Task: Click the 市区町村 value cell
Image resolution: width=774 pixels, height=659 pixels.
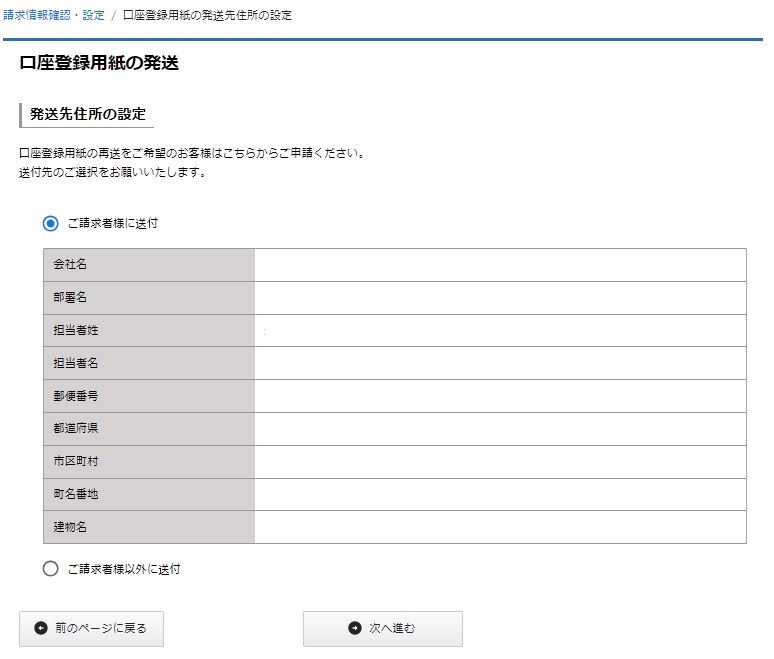Action: click(x=501, y=462)
